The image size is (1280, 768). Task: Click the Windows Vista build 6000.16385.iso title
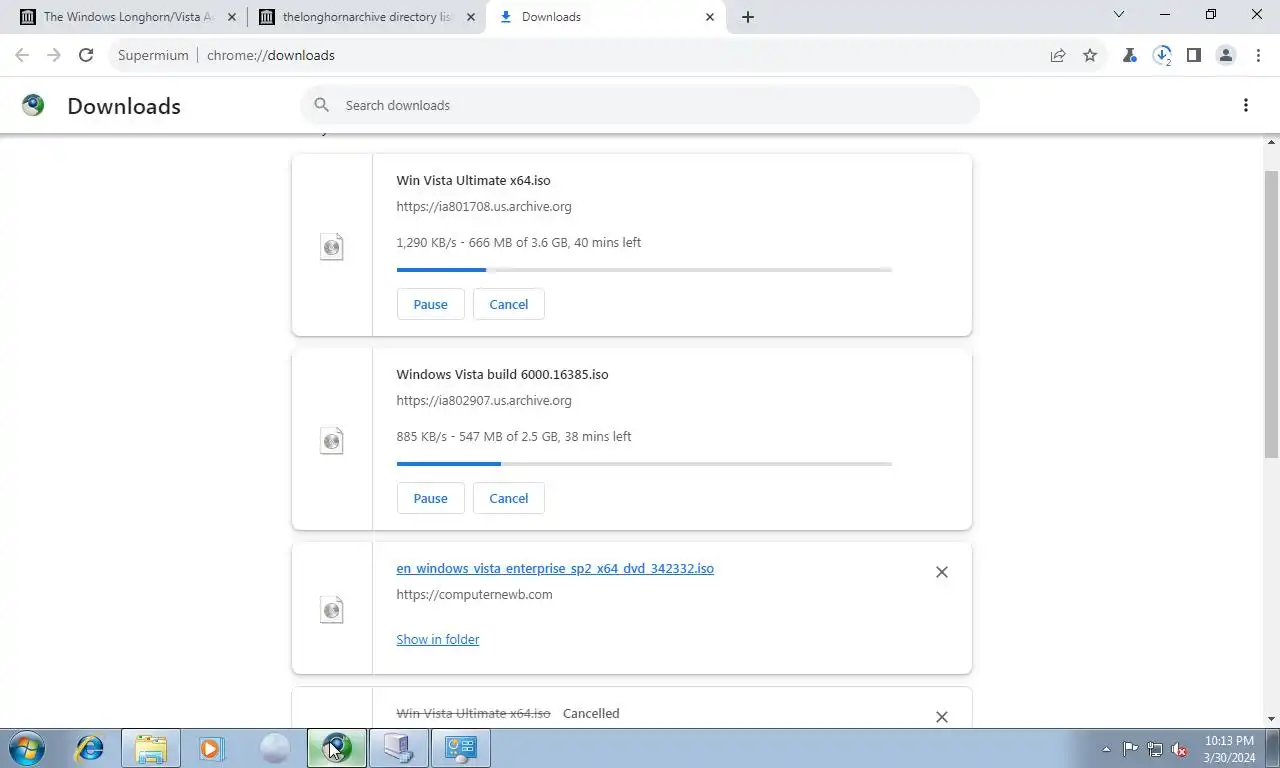pyautogui.click(x=502, y=374)
